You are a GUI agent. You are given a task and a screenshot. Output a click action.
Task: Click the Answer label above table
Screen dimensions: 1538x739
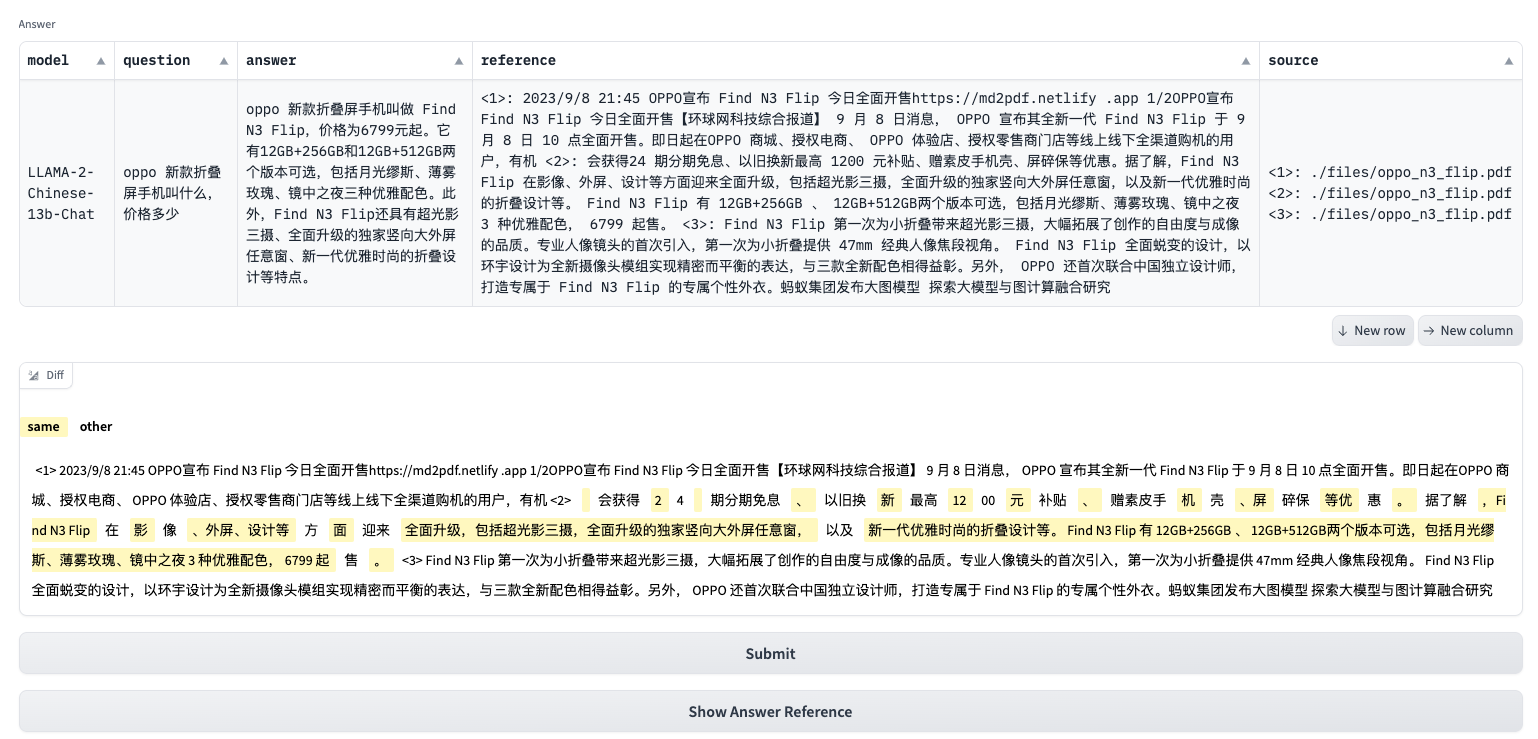click(37, 24)
